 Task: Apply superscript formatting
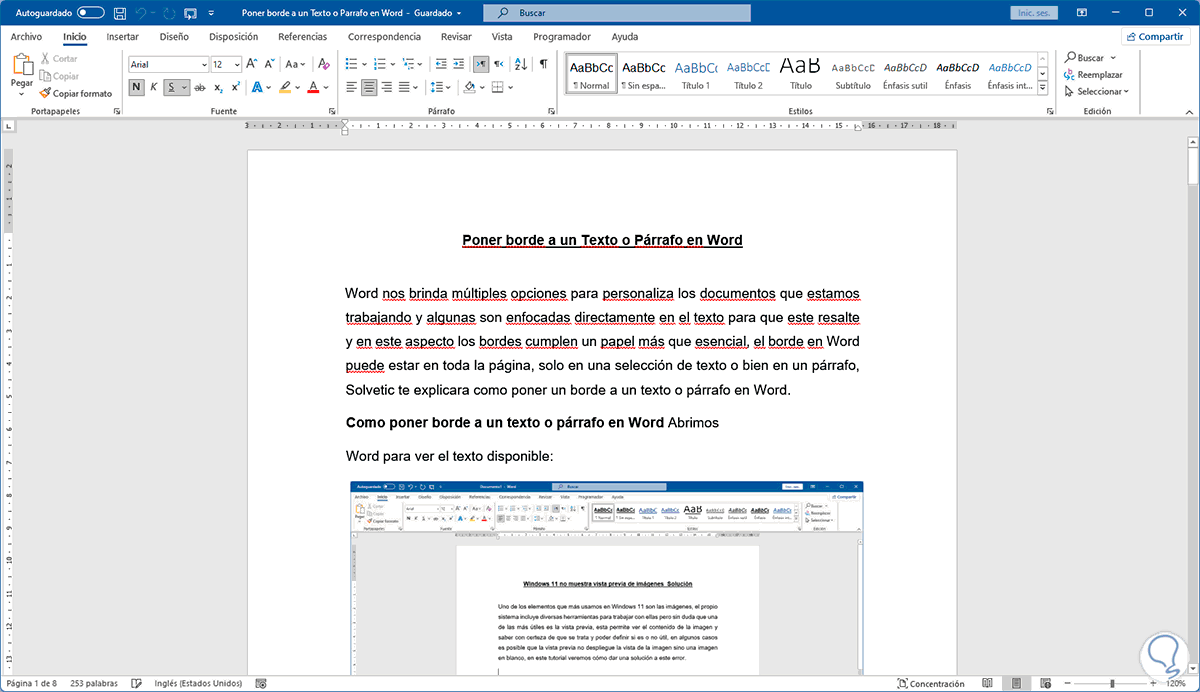point(235,87)
